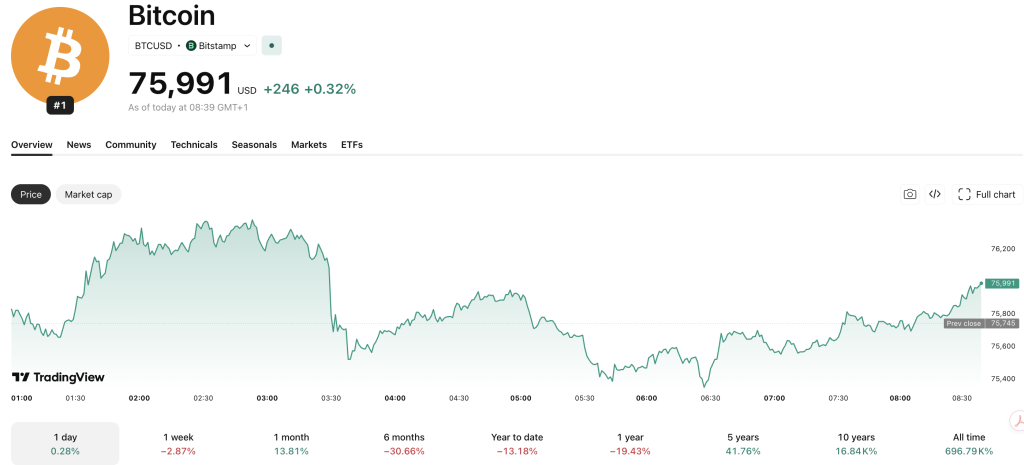The height and width of the screenshot is (465, 1024).
Task: Open the BTCUSD Bitstamp symbol dropdown
Action: click(192, 45)
